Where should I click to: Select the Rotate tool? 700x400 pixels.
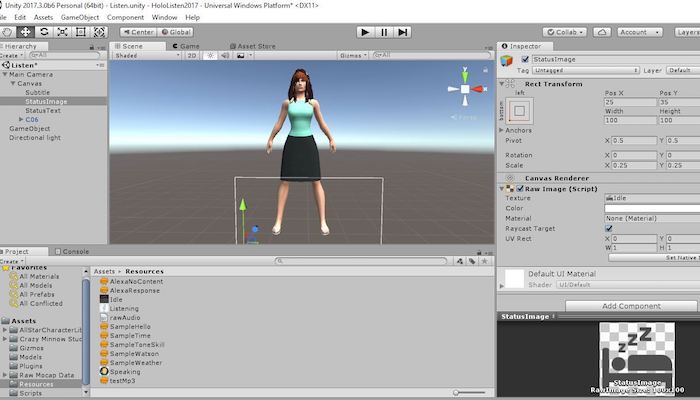(x=44, y=32)
